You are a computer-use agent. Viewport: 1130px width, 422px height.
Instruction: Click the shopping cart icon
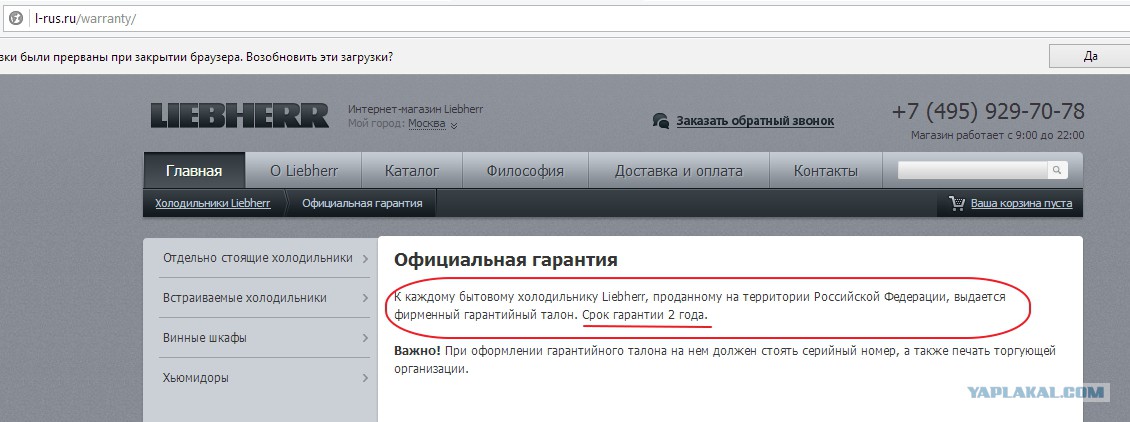[957, 203]
